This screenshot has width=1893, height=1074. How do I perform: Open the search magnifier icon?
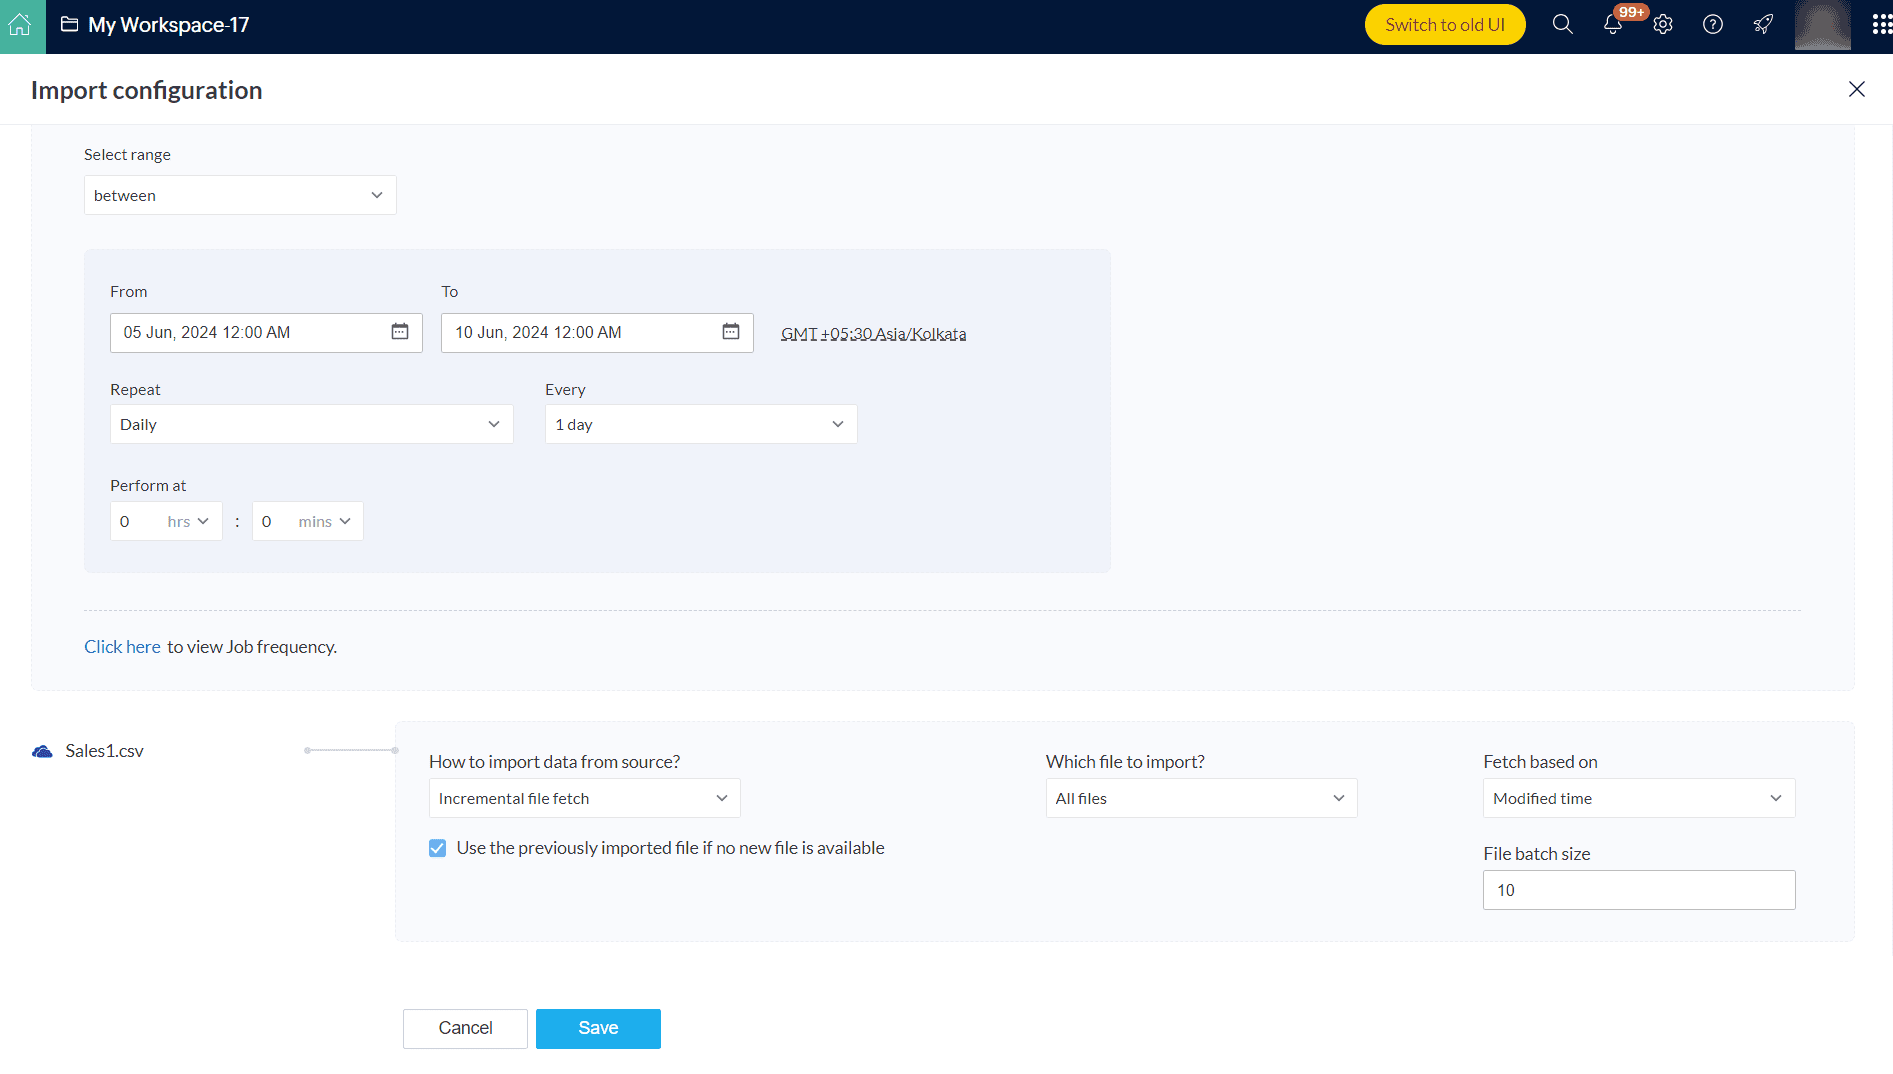point(1562,25)
